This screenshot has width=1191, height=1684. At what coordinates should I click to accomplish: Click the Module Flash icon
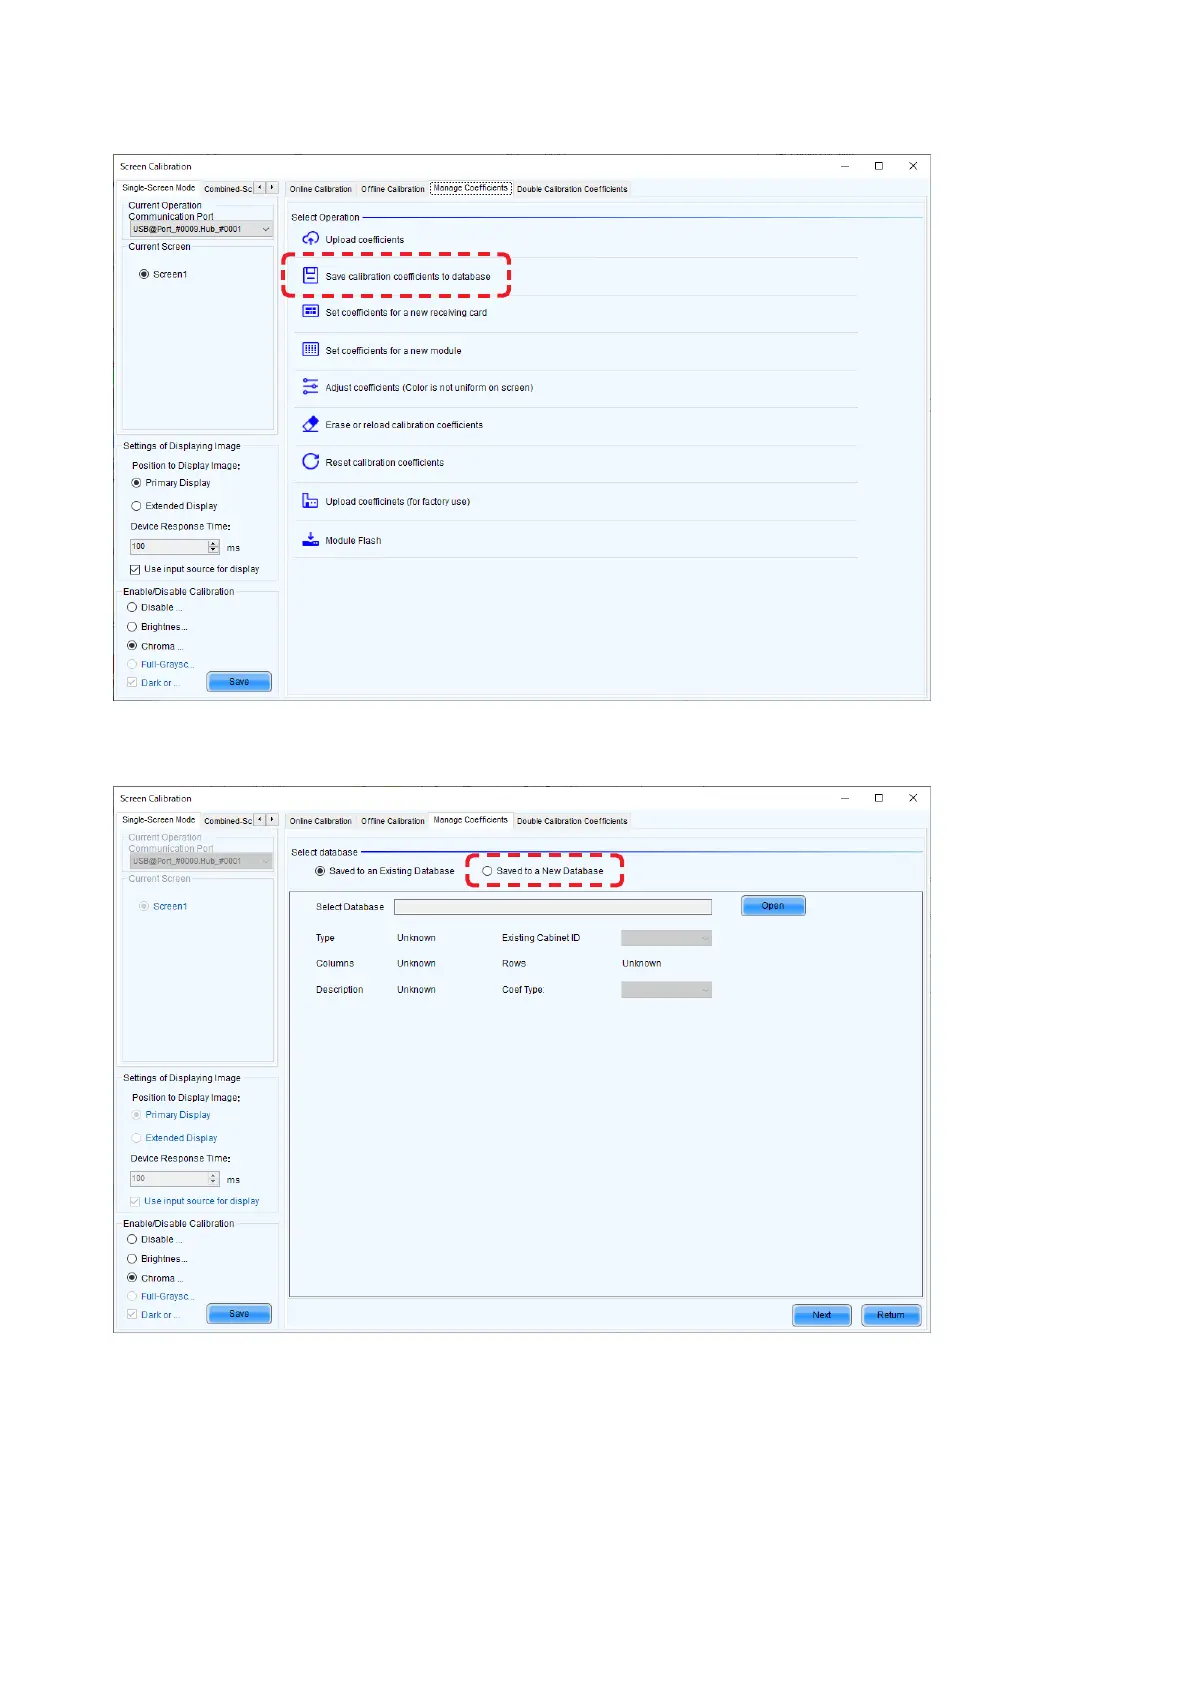311,540
